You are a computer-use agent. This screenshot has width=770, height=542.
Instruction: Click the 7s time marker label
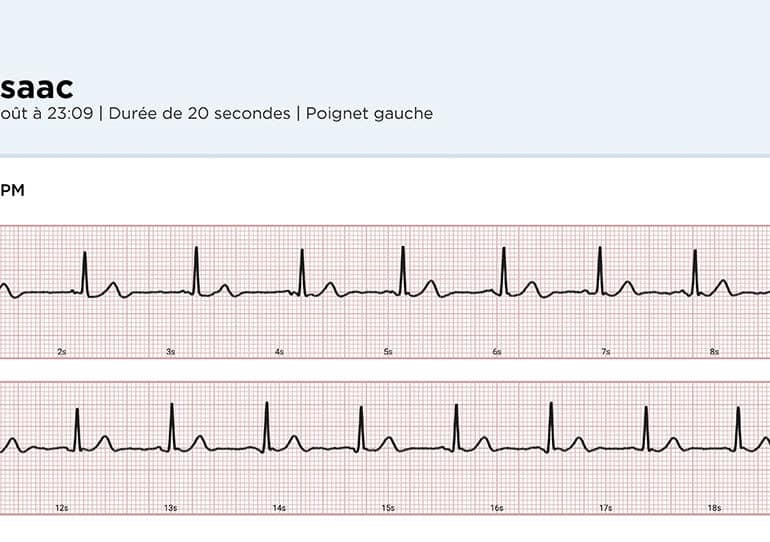(x=605, y=352)
